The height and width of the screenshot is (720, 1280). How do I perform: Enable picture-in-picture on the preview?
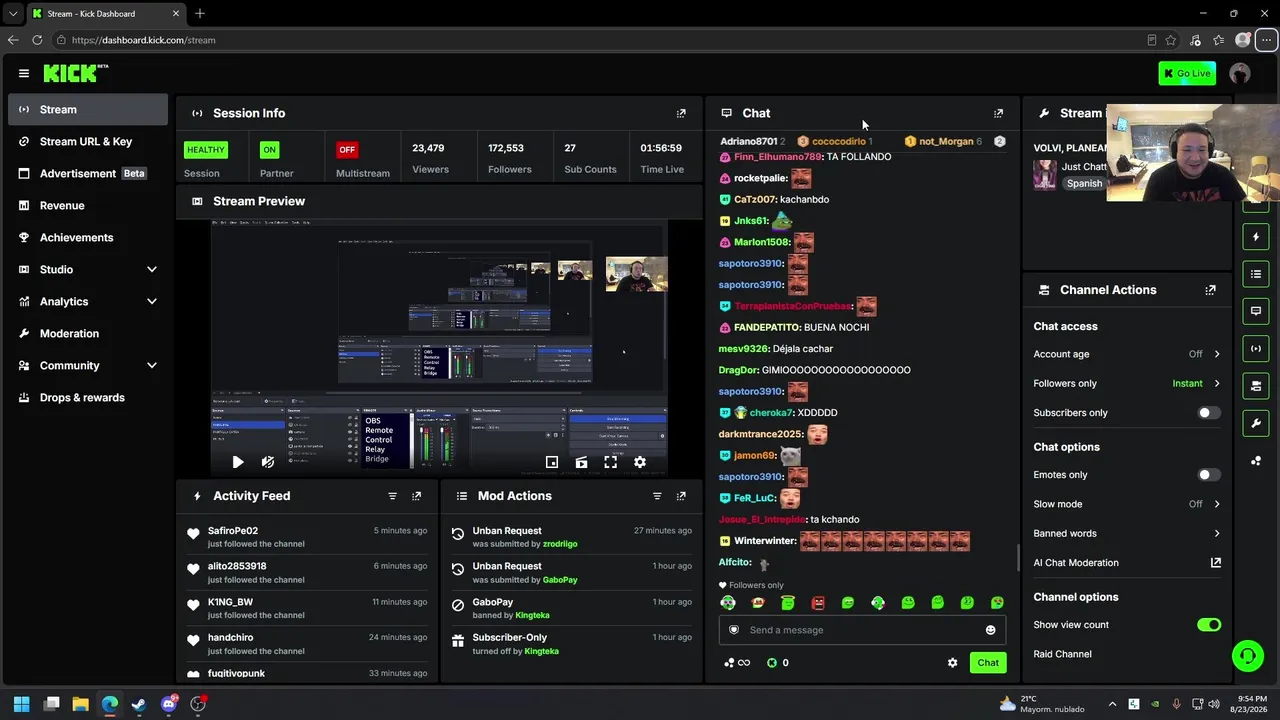click(x=552, y=462)
